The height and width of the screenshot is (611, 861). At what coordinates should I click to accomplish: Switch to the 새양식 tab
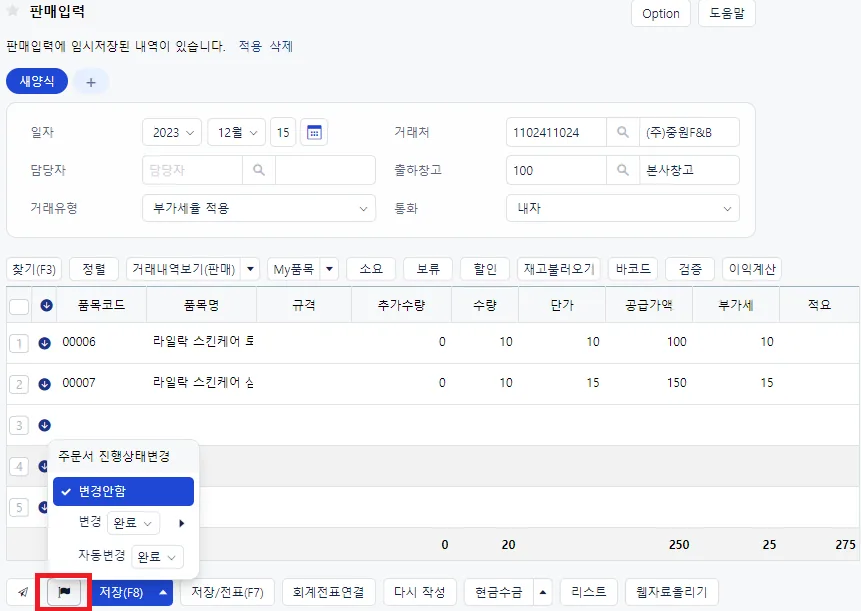pyautogui.click(x=37, y=81)
